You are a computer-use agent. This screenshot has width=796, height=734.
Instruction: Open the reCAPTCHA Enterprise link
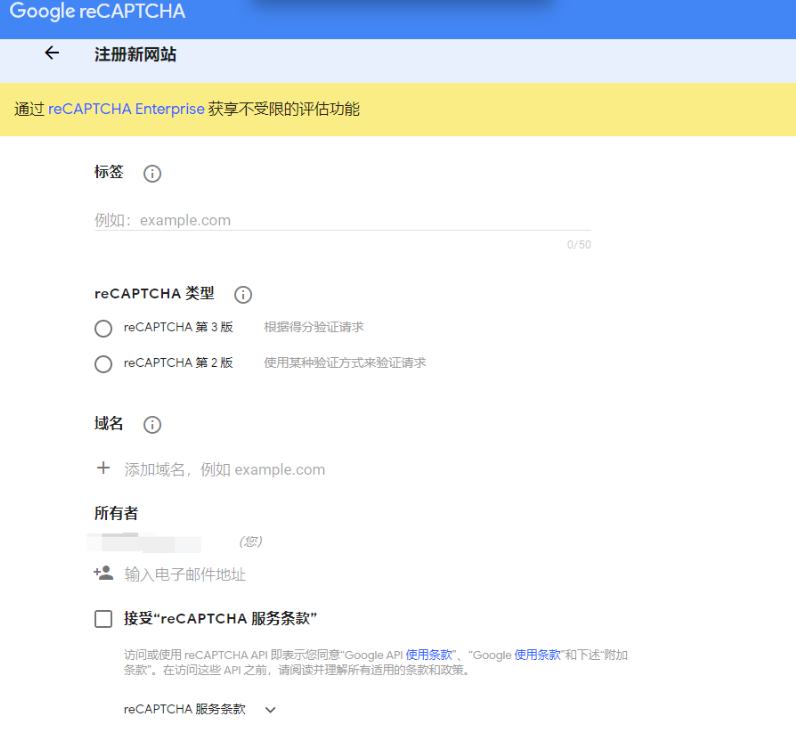[x=126, y=109]
